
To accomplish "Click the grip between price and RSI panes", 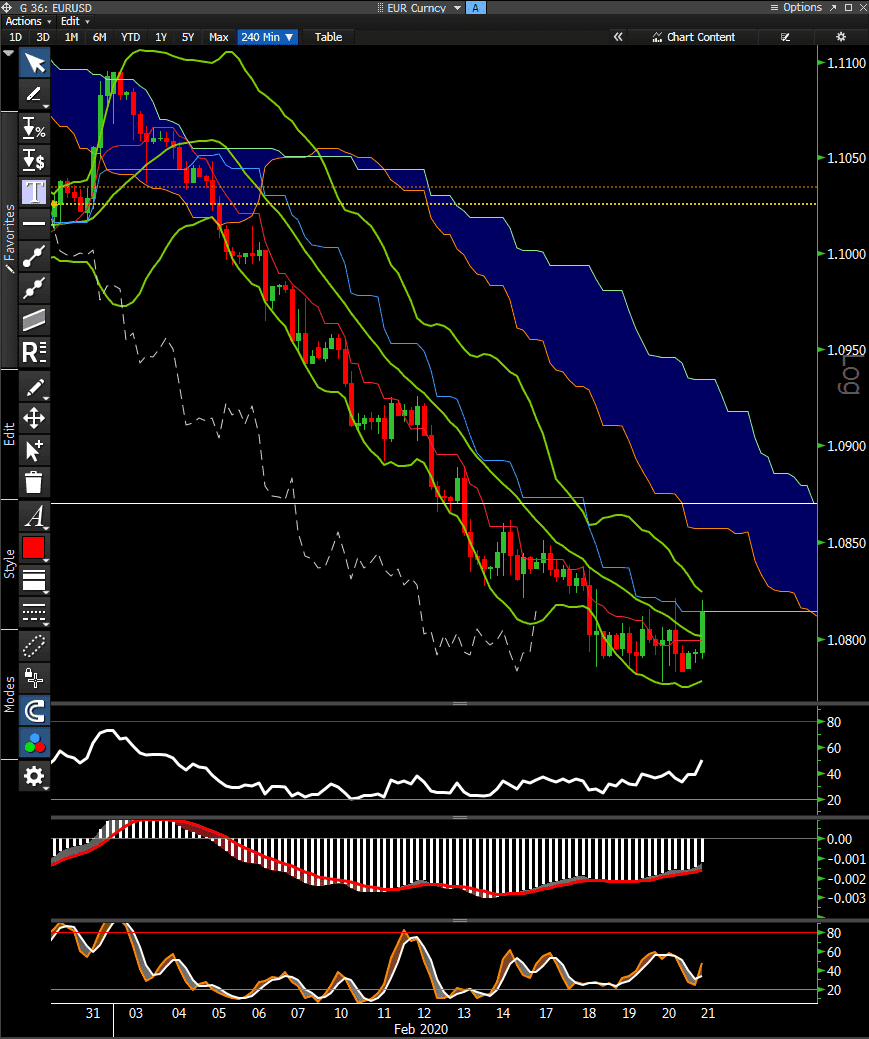I will tap(460, 703).
